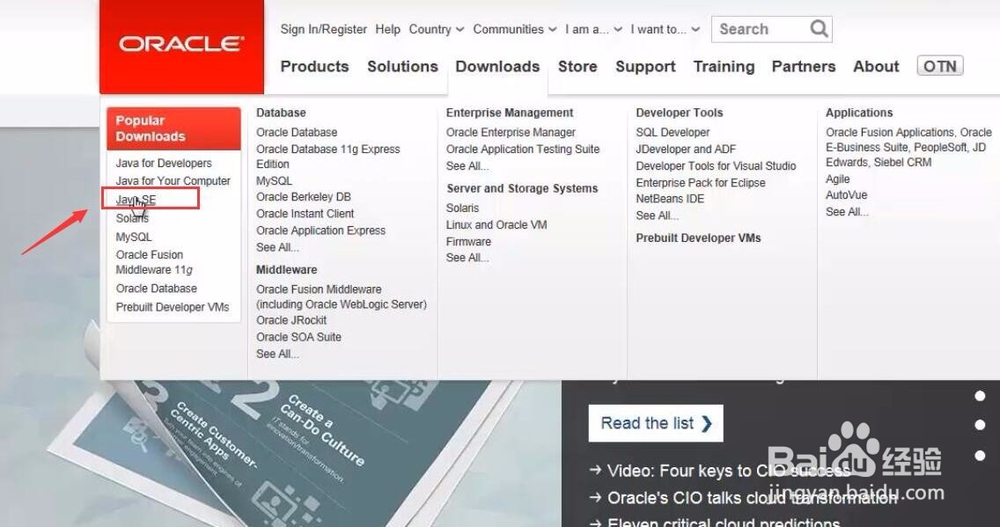Open Oracle's CIO talks cloud transformation
The height and width of the screenshot is (527, 1000).
[x=752, y=498]
